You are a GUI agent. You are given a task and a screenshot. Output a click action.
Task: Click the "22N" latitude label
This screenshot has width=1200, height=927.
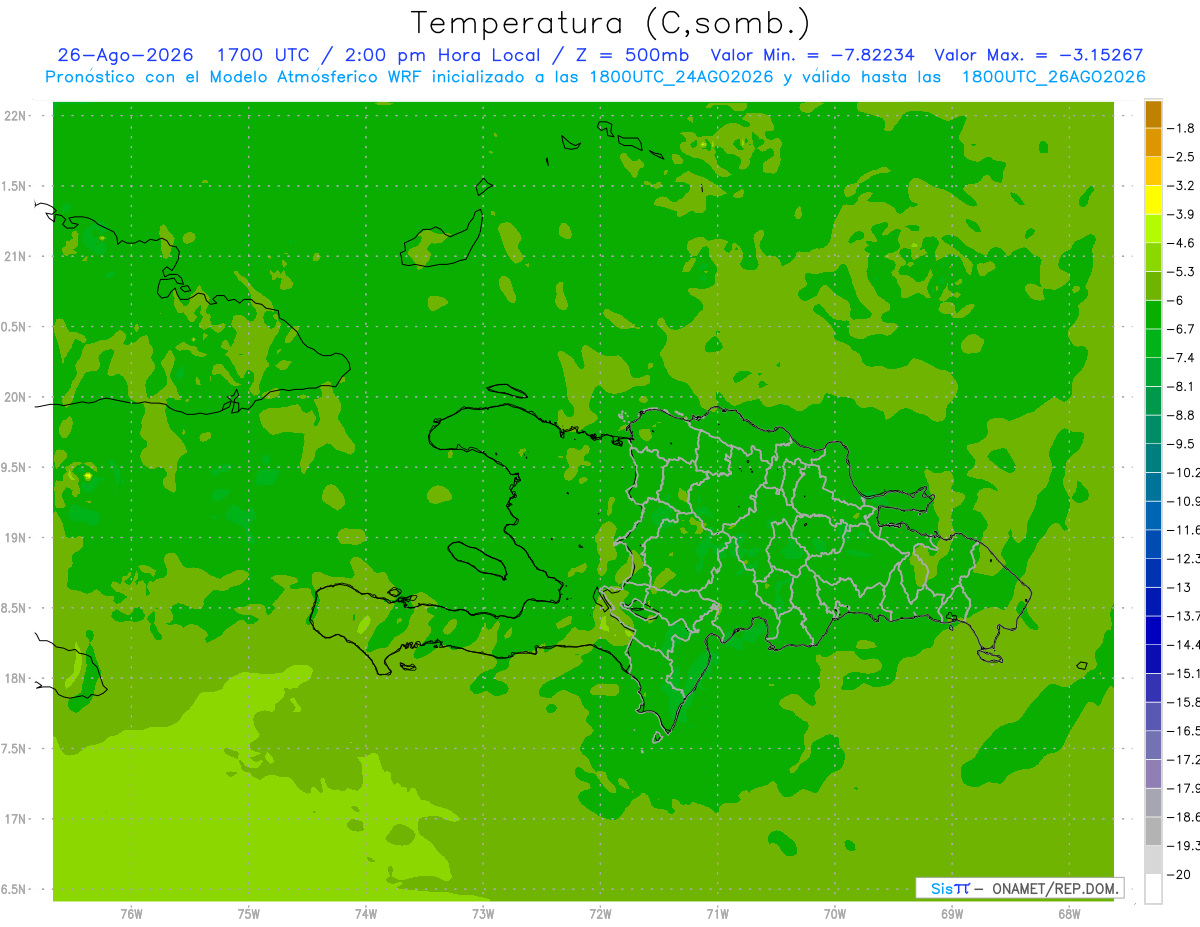[17, 116]
